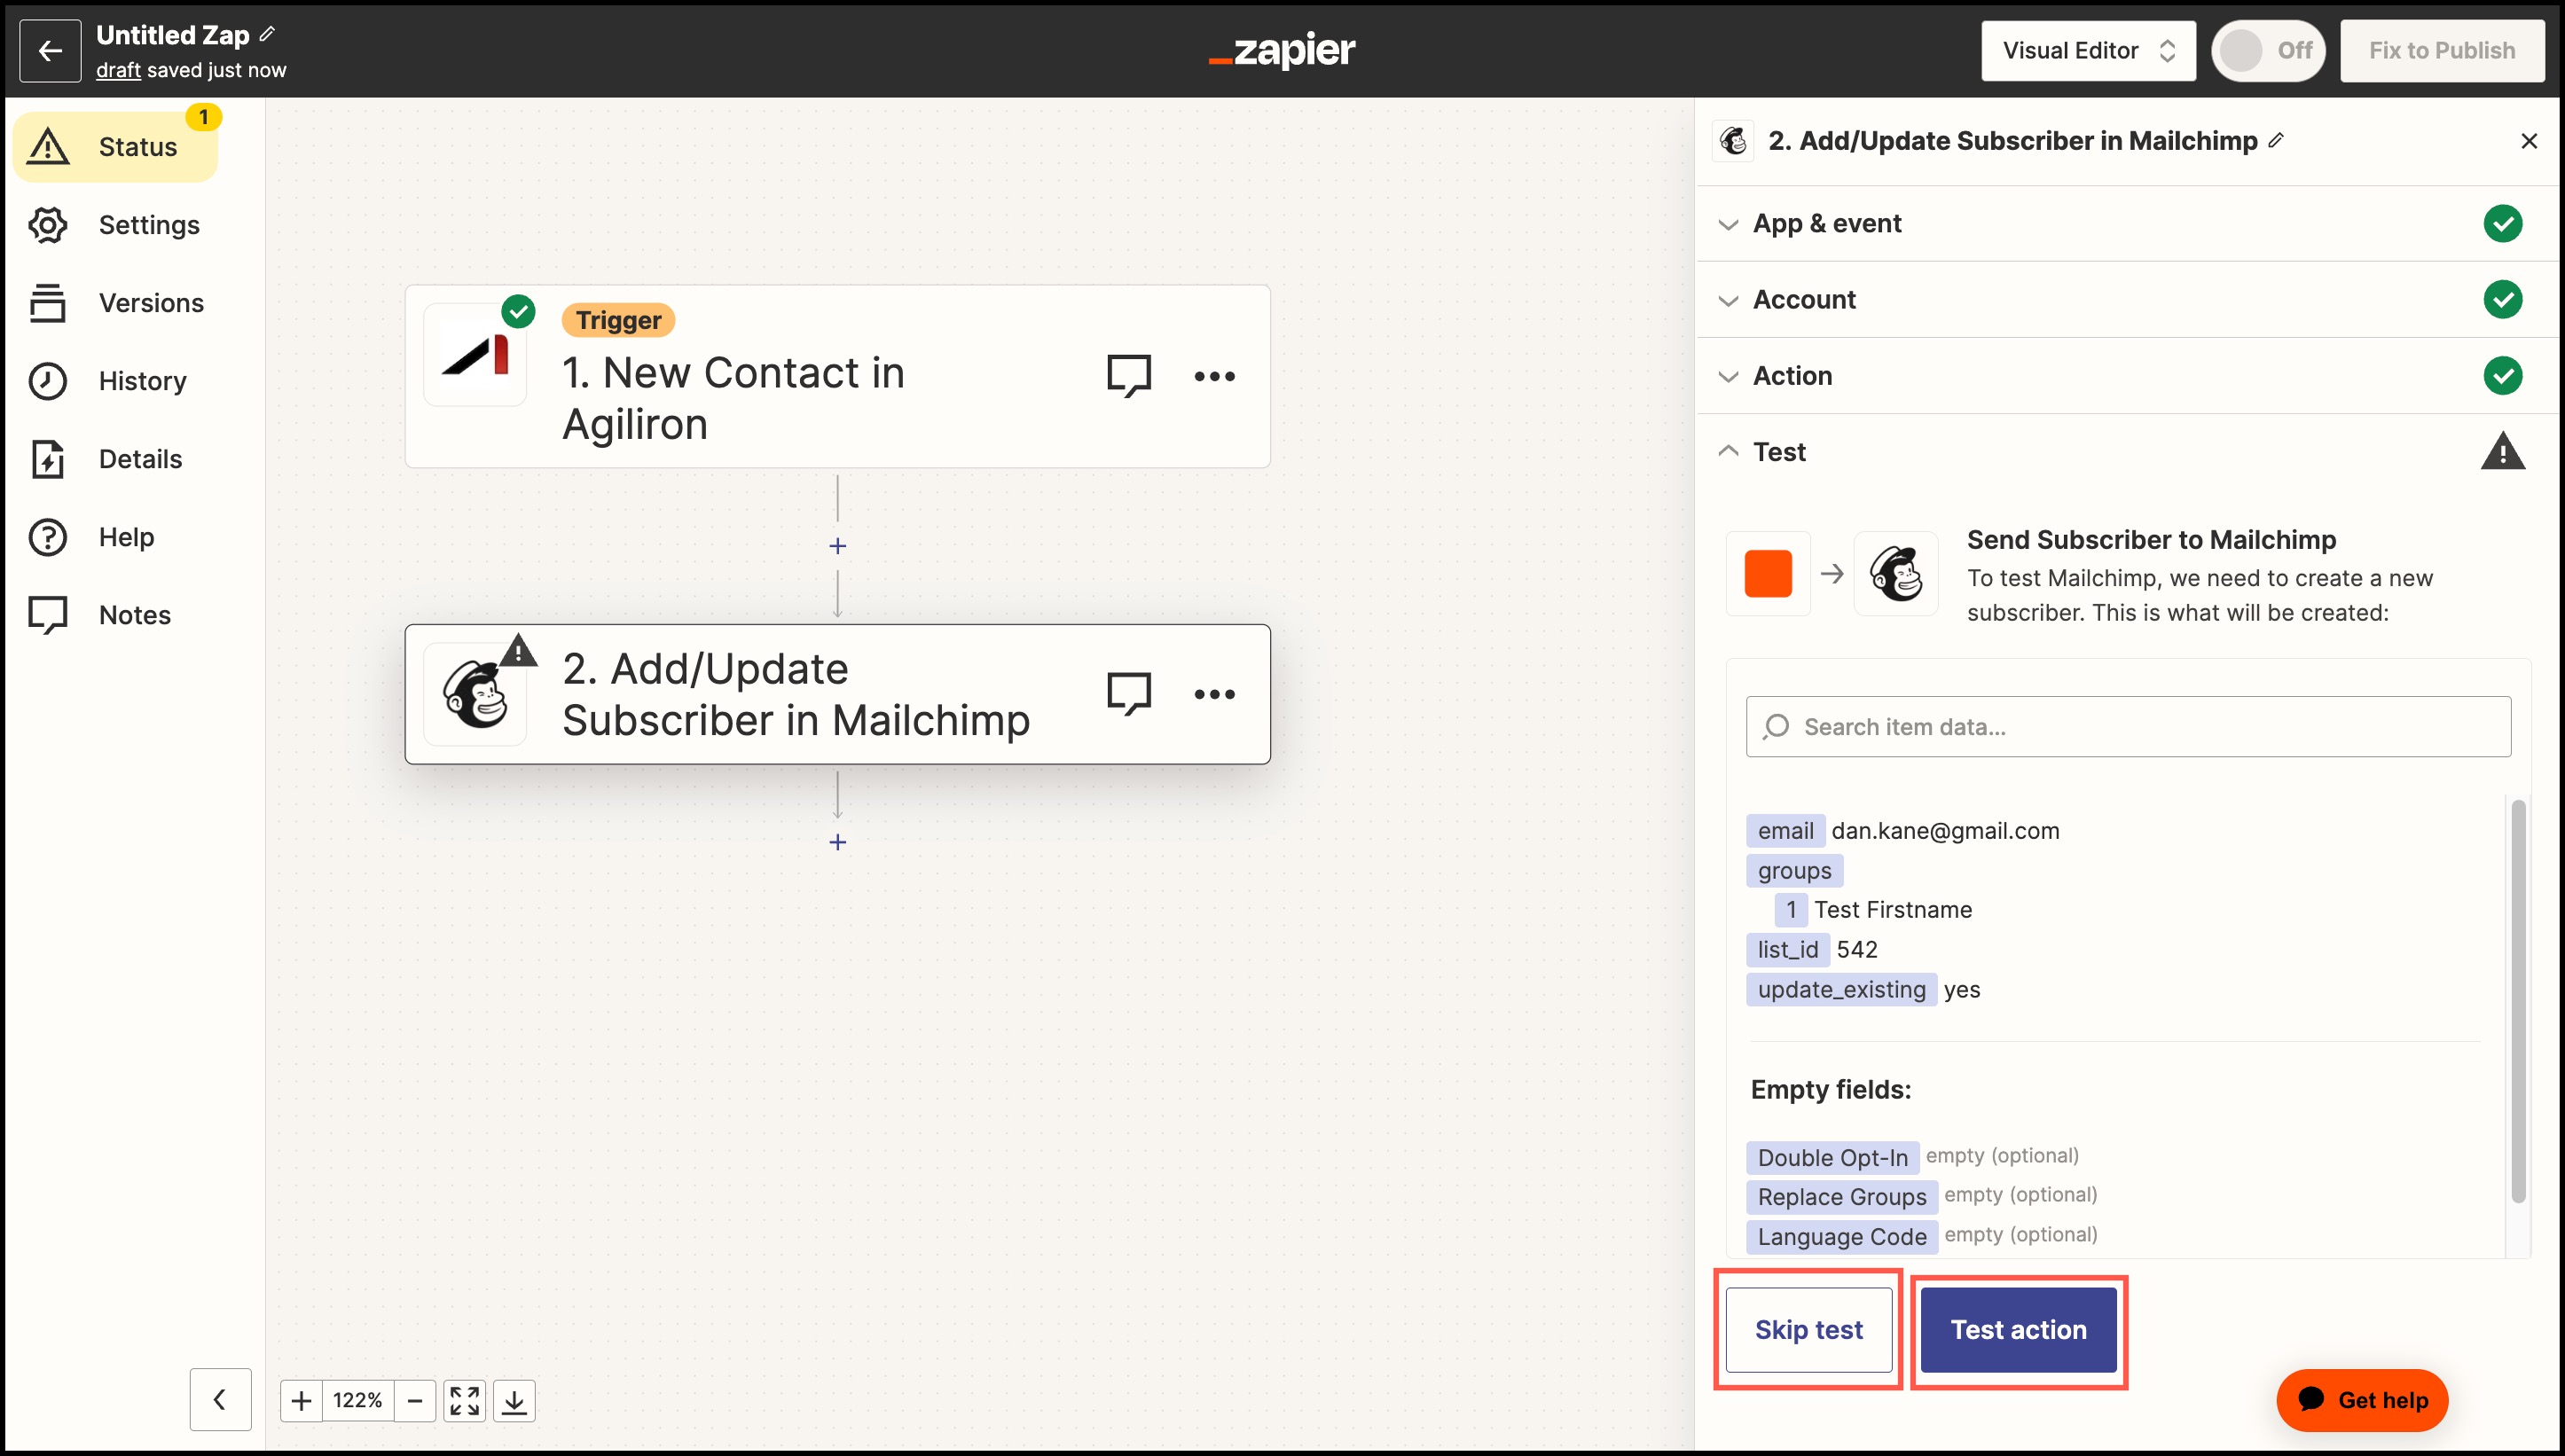Click fit-to-view icon in zoom toolbar
This screenshot has width=2565, height=1456.
click(x=464, y=1400)
